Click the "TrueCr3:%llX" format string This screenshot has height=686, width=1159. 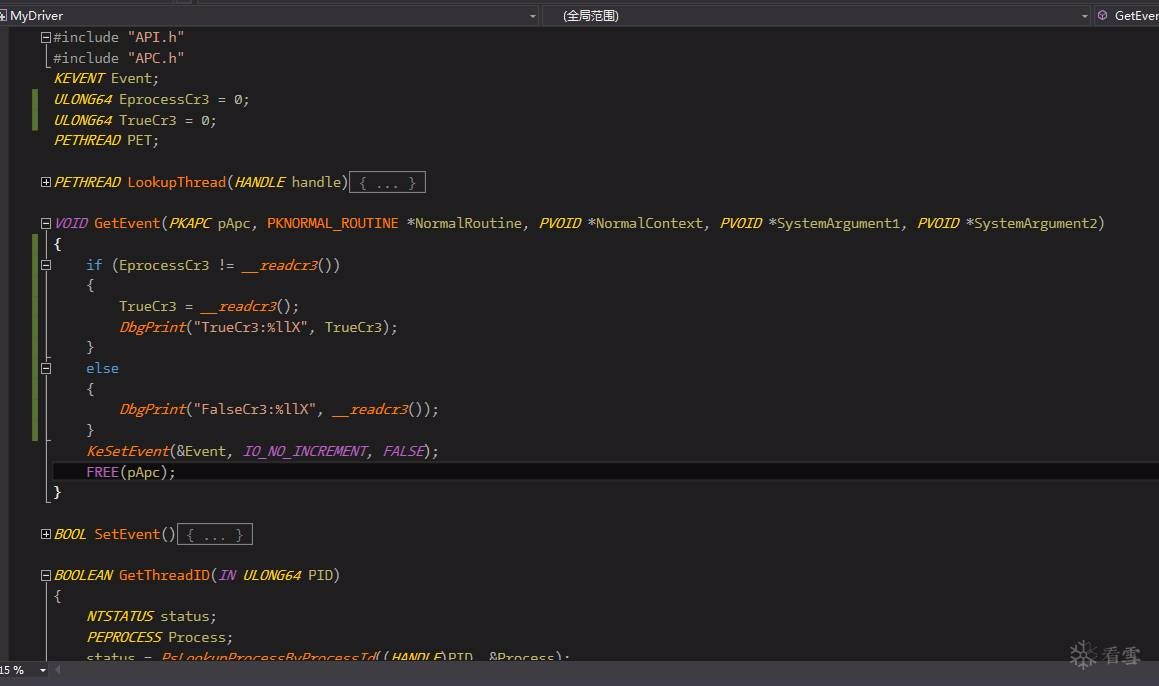251,327
